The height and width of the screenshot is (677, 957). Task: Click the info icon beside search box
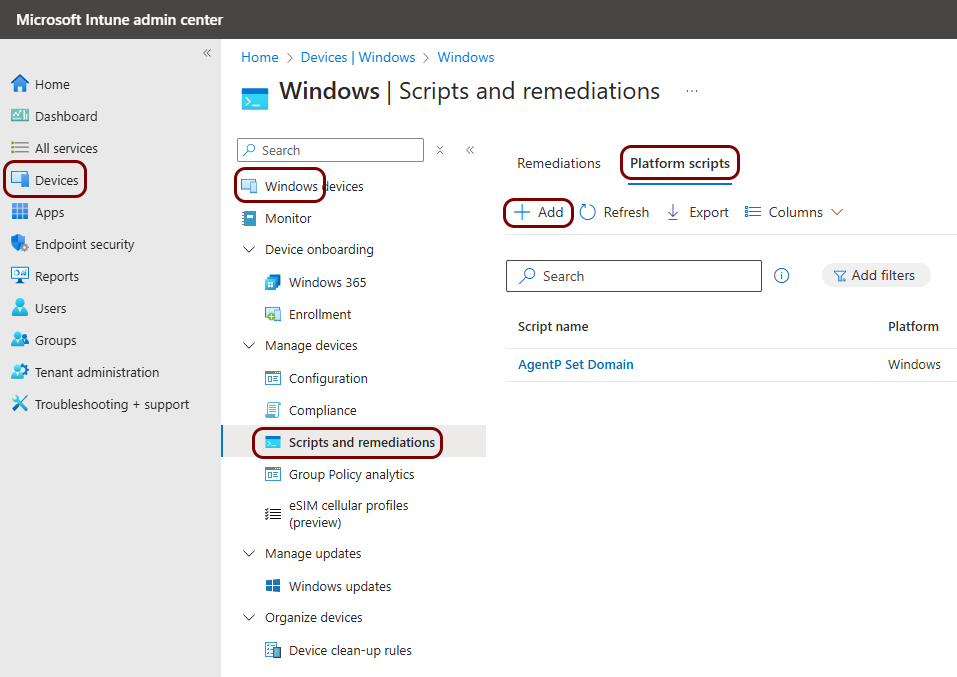782,276
